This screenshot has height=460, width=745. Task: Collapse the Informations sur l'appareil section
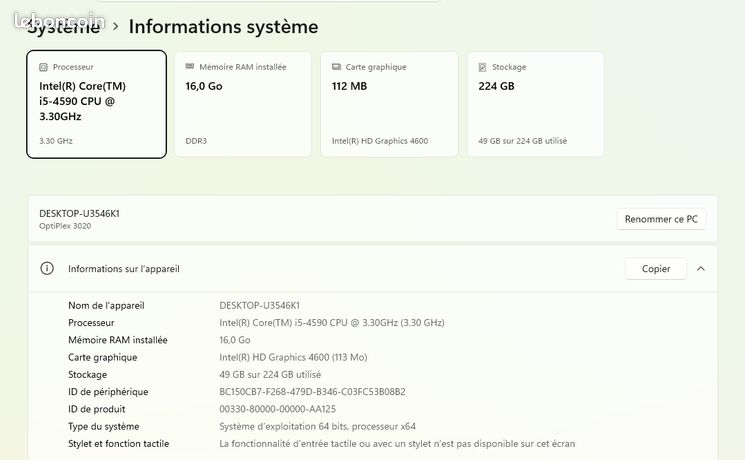click(701, 269)
